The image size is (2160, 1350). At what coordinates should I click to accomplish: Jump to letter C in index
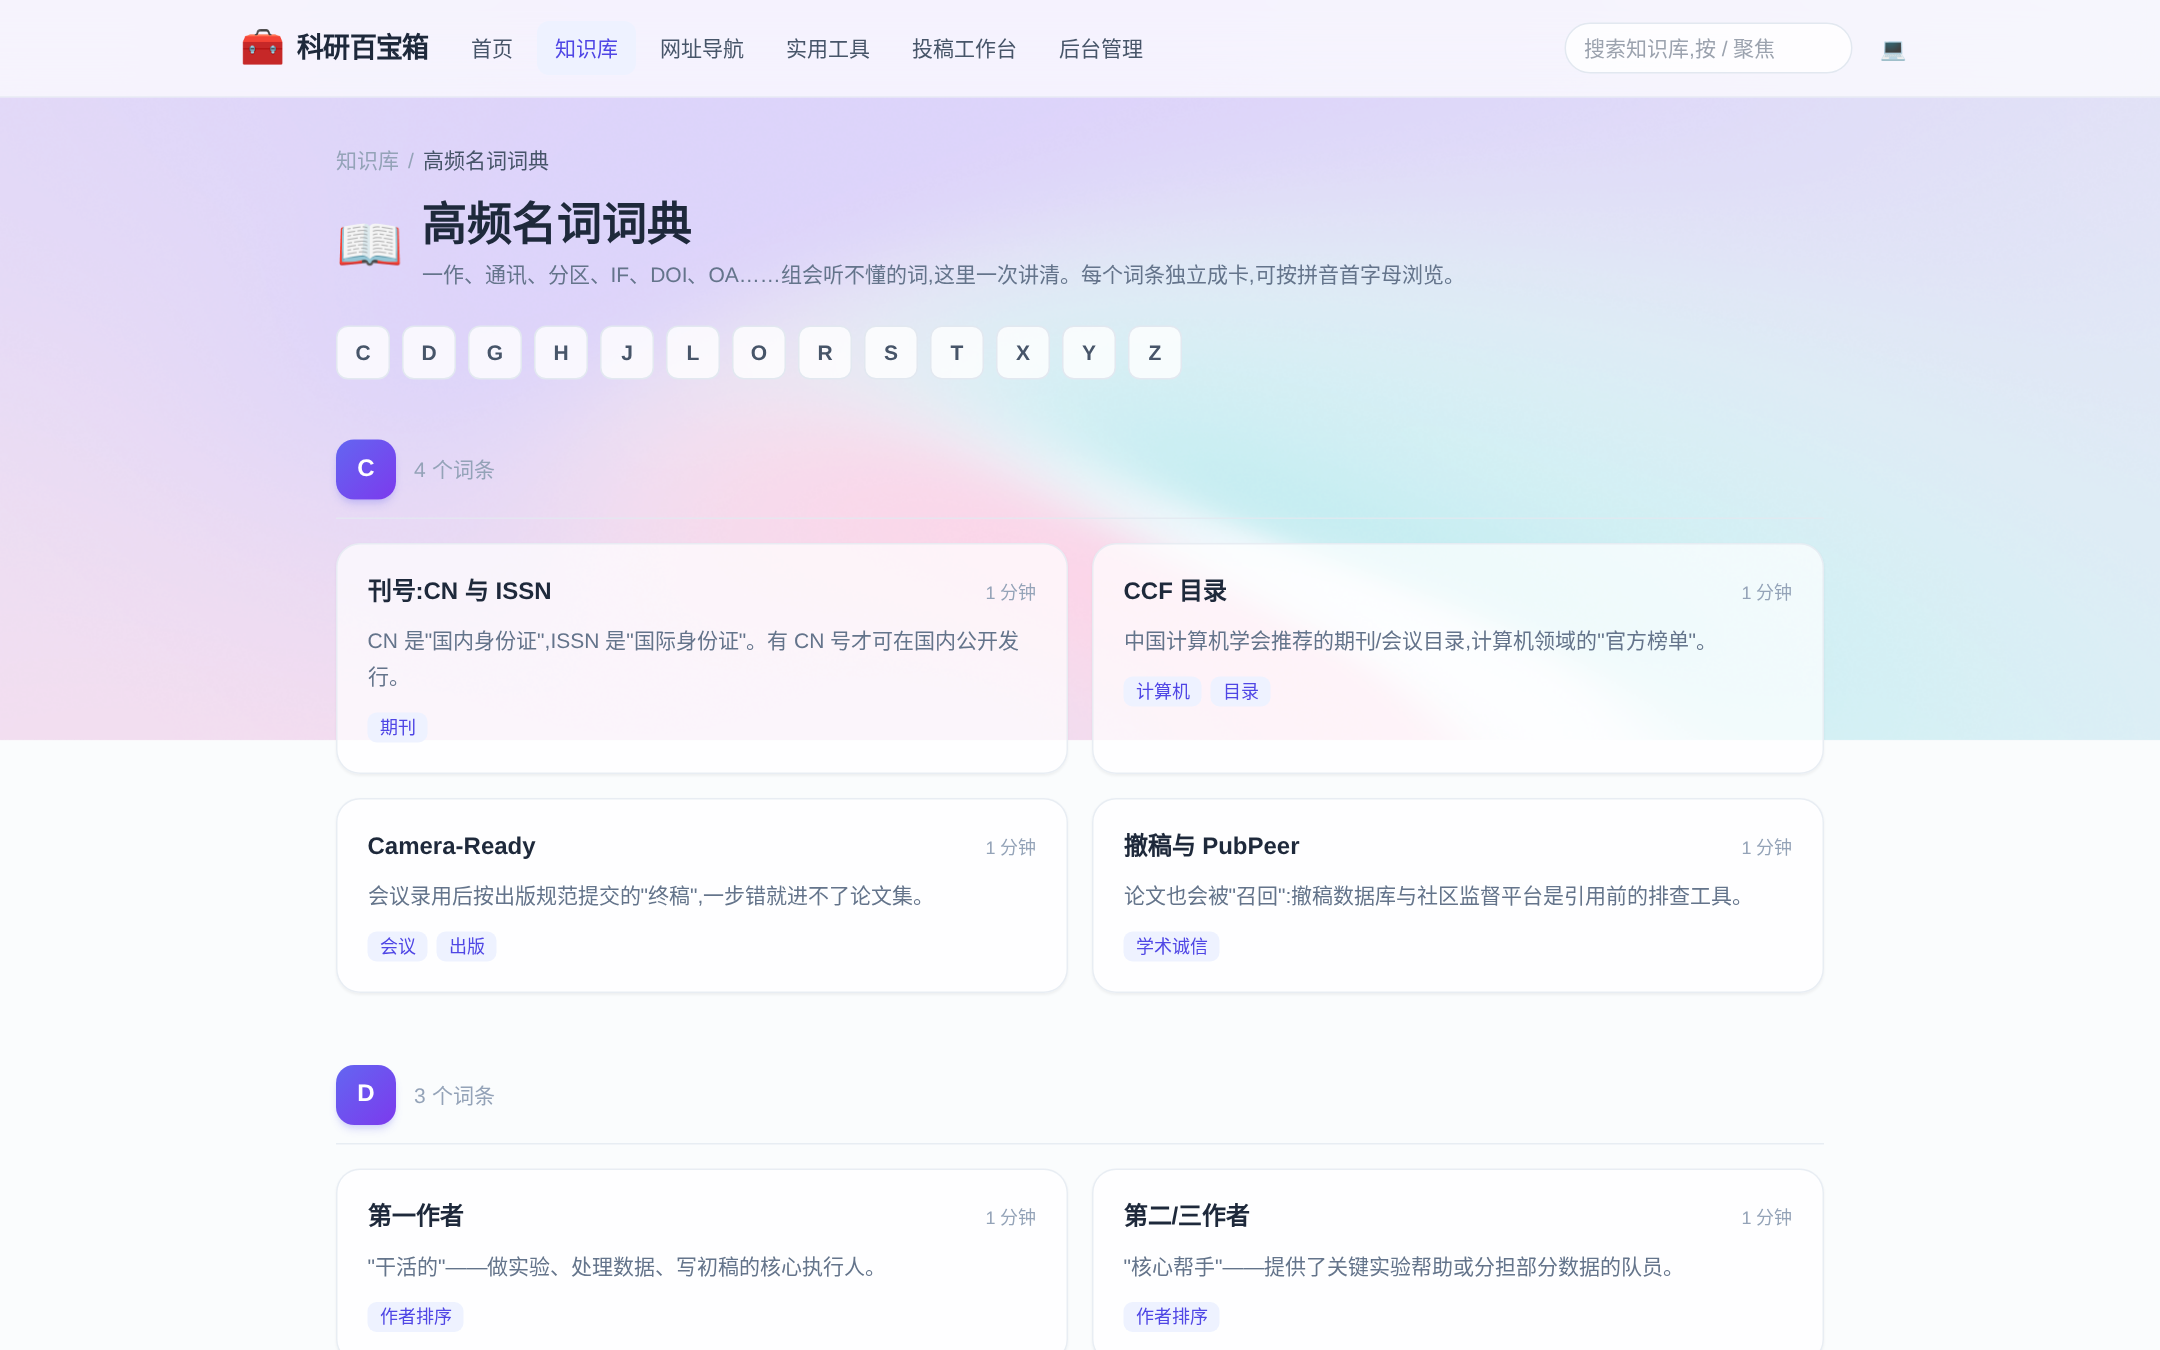tap(363, 353)
